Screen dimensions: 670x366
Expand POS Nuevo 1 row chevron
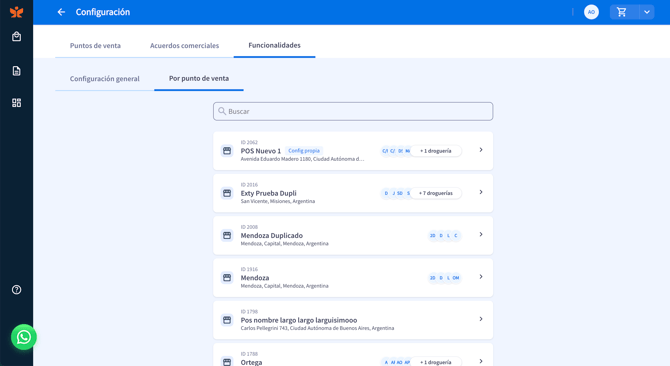coord(481,150)
